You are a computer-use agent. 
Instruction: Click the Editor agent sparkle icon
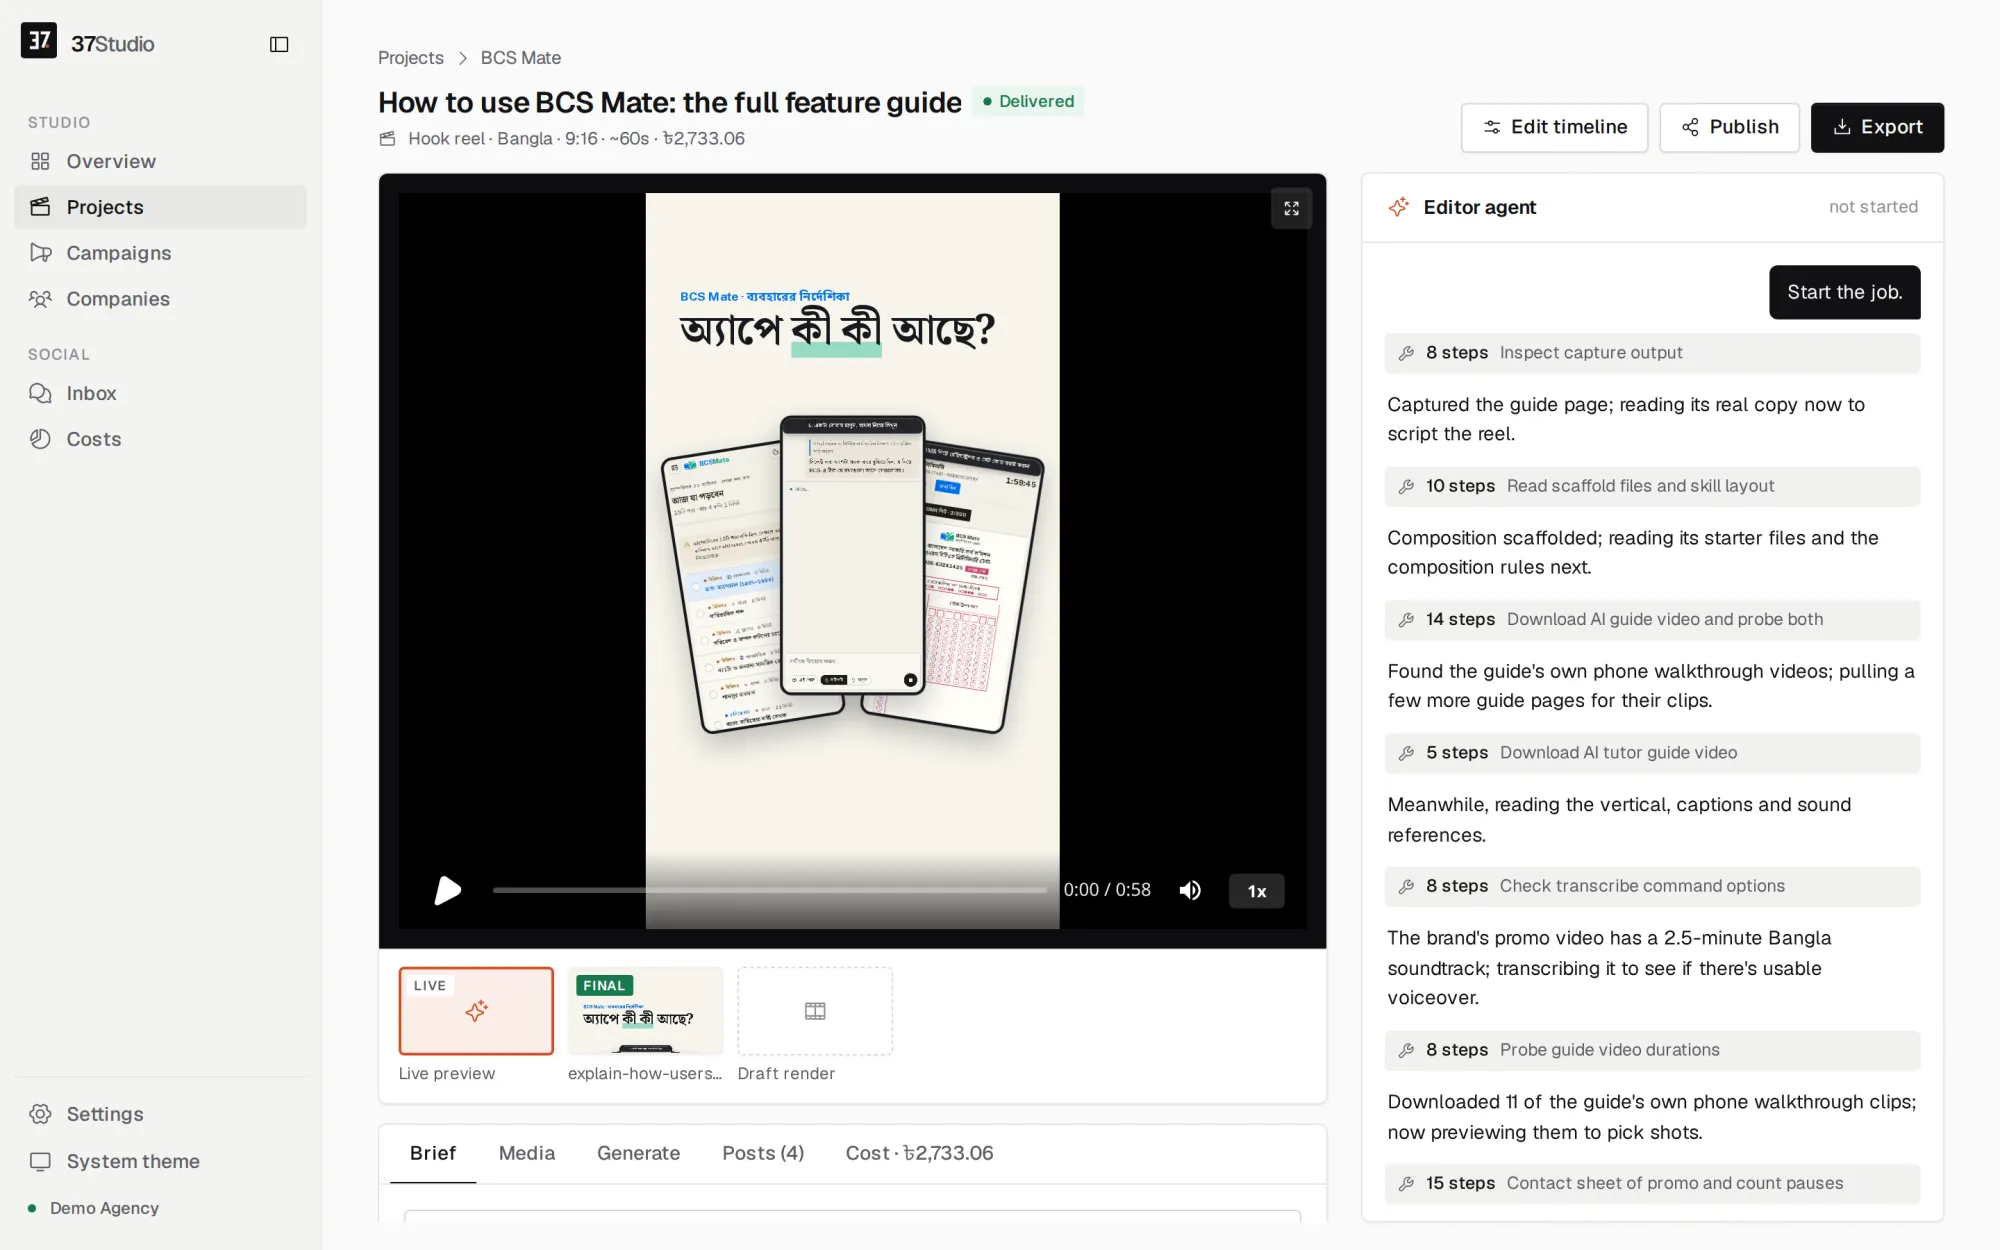coord(1398,207)
